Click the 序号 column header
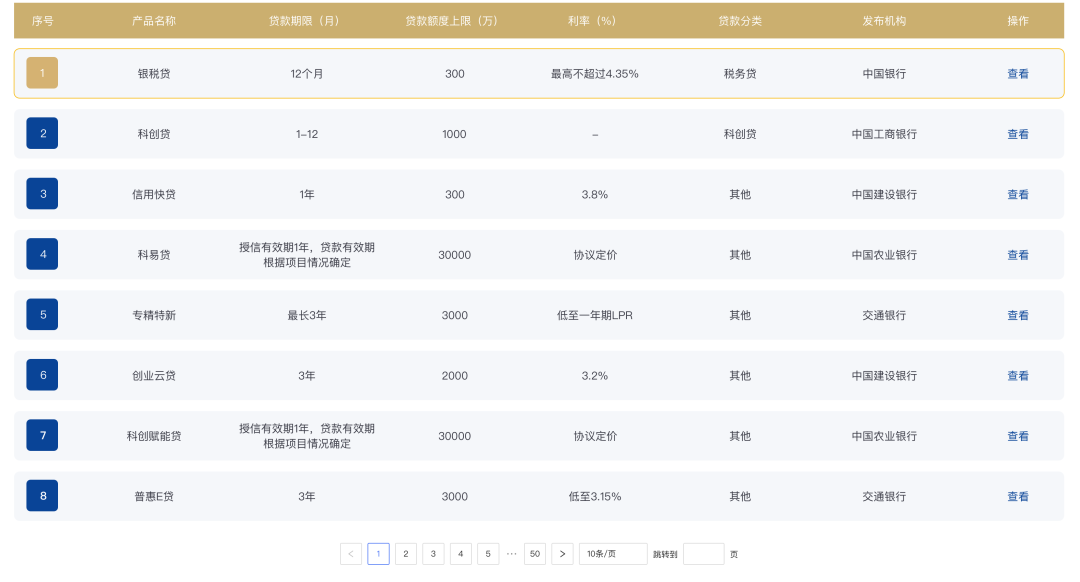 (43, 21)
